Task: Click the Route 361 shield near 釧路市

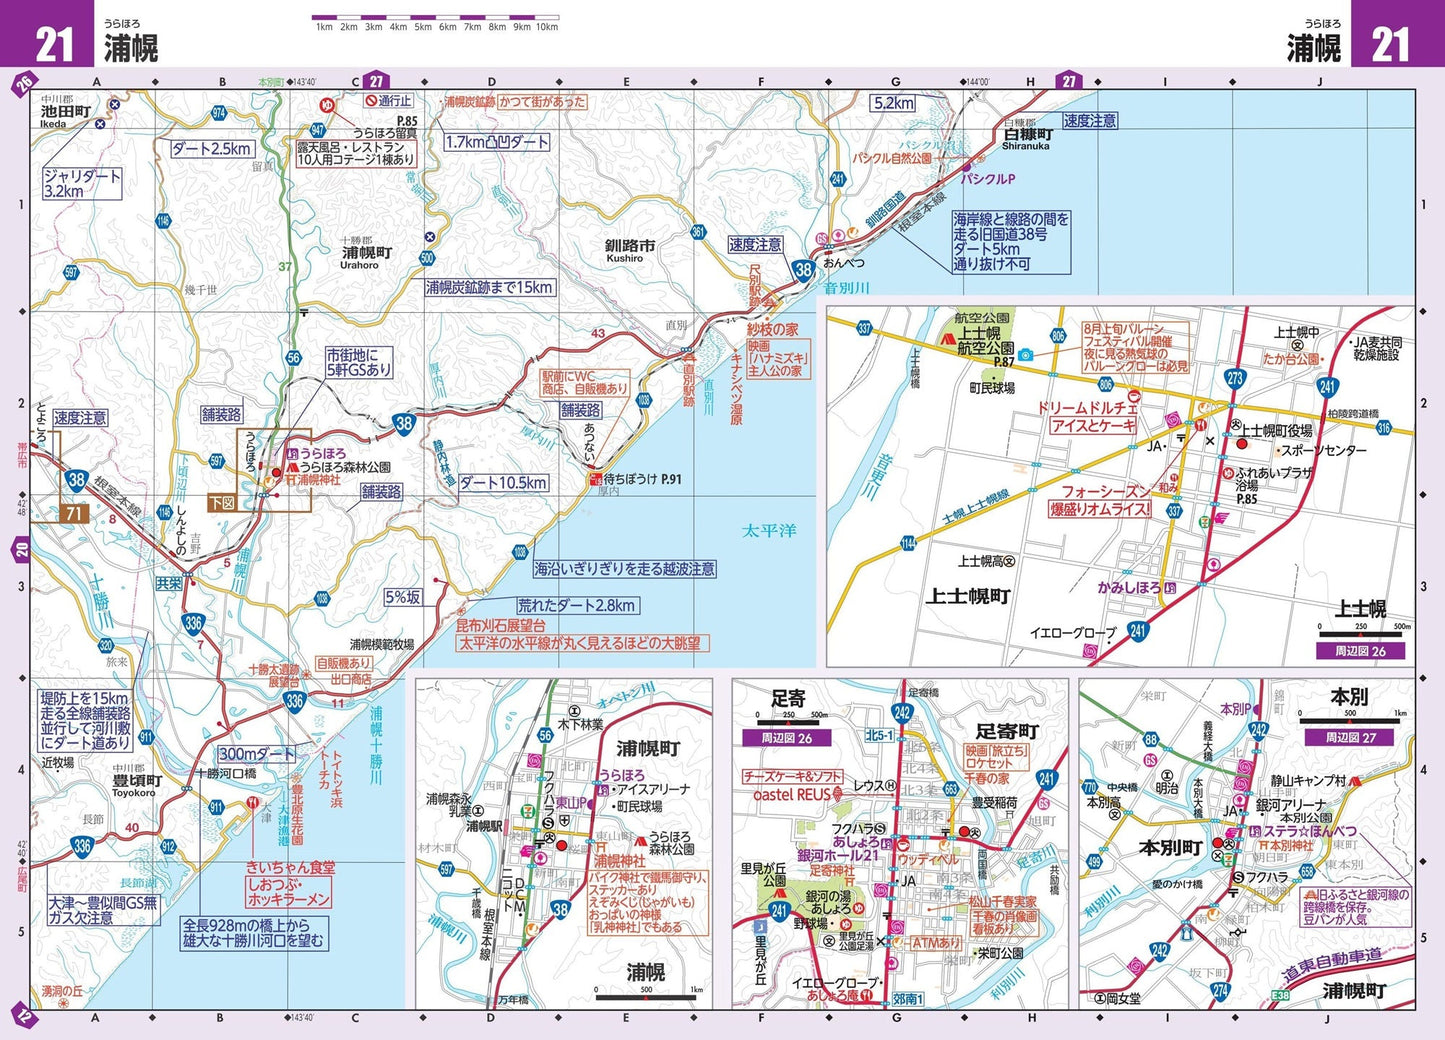Action: pos(698,232)
